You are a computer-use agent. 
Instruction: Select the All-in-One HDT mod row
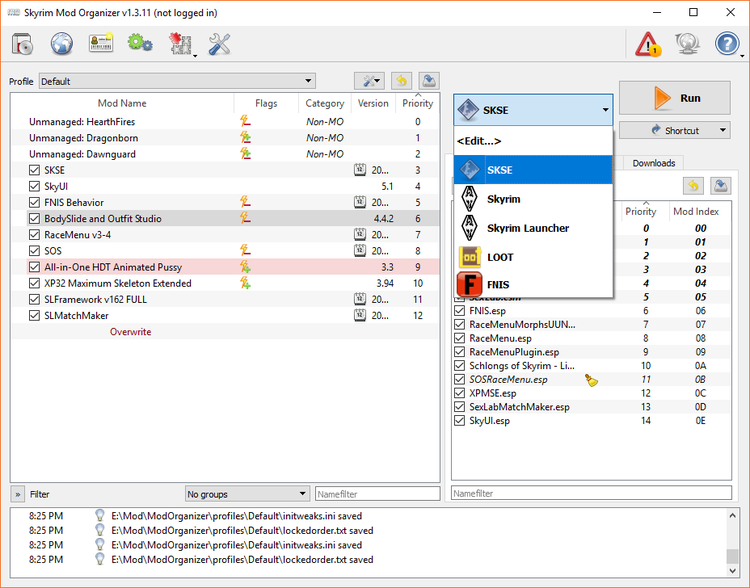point(225,266)
